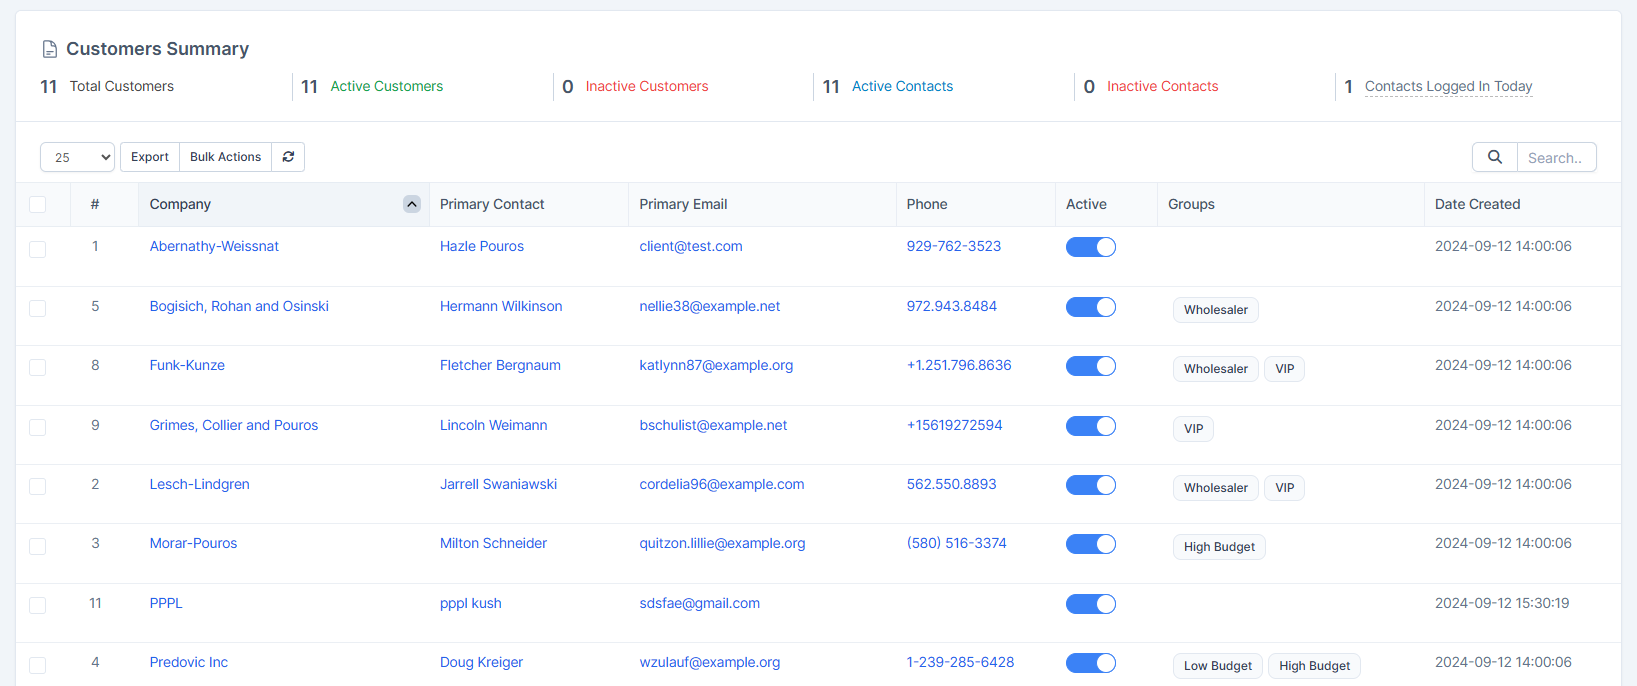
Task: Toggle active switch for Abernathy-Weissnat
Action: pos(1091,247)
